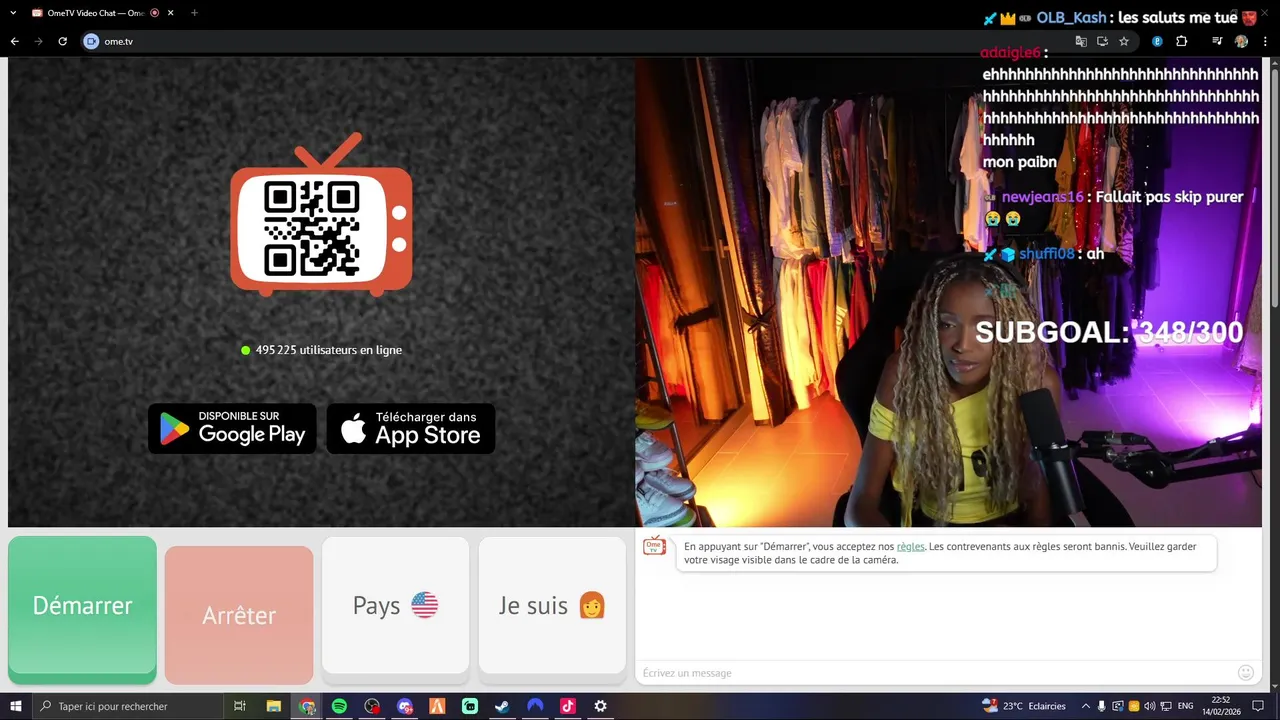Open Task View in the taskbar
This screenshot has height=720, width=1280.
[x=240, y=706]
